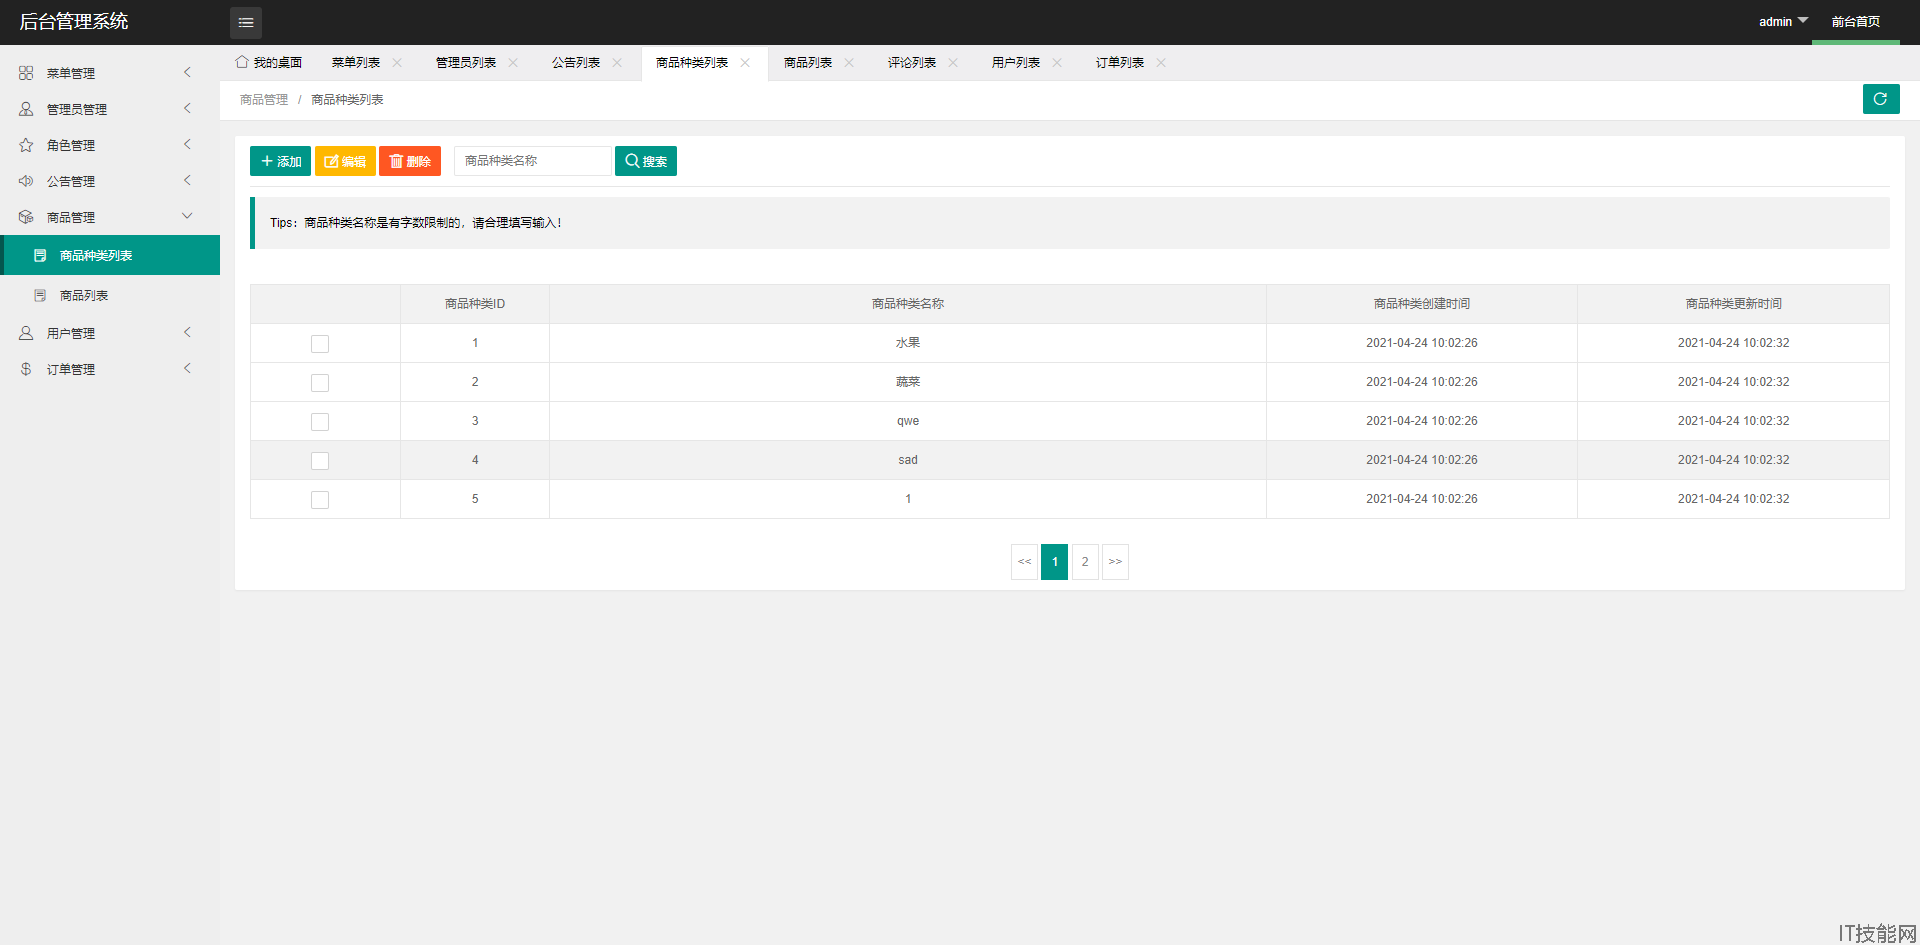The width and height of the screenshot is (1920, 945).
Task: Click the red 删除 delete button
Action: 410,161
